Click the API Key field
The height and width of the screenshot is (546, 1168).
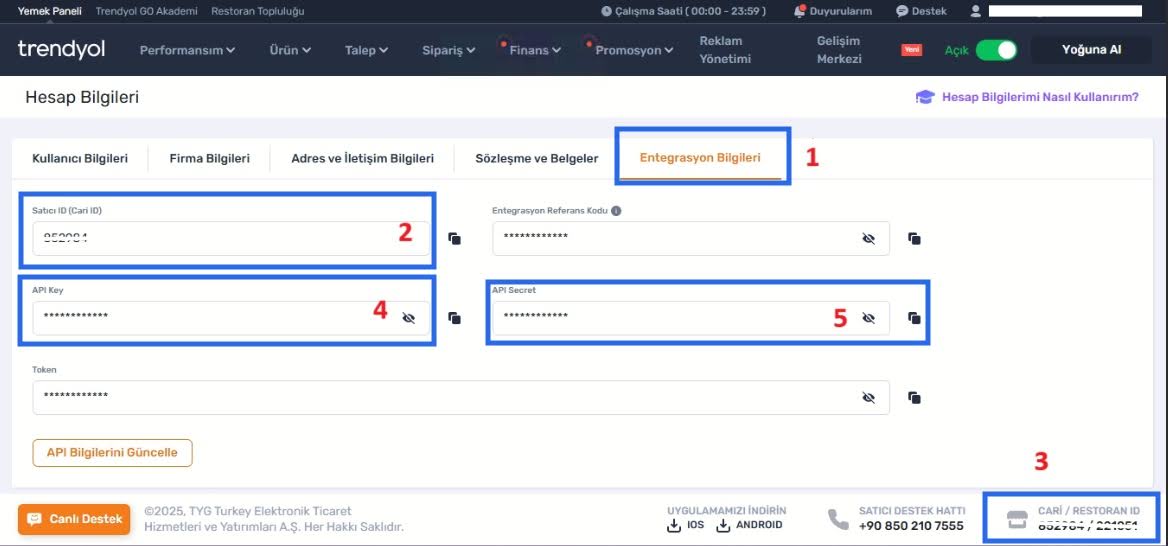pyautogui.click(x=231, y=318)
